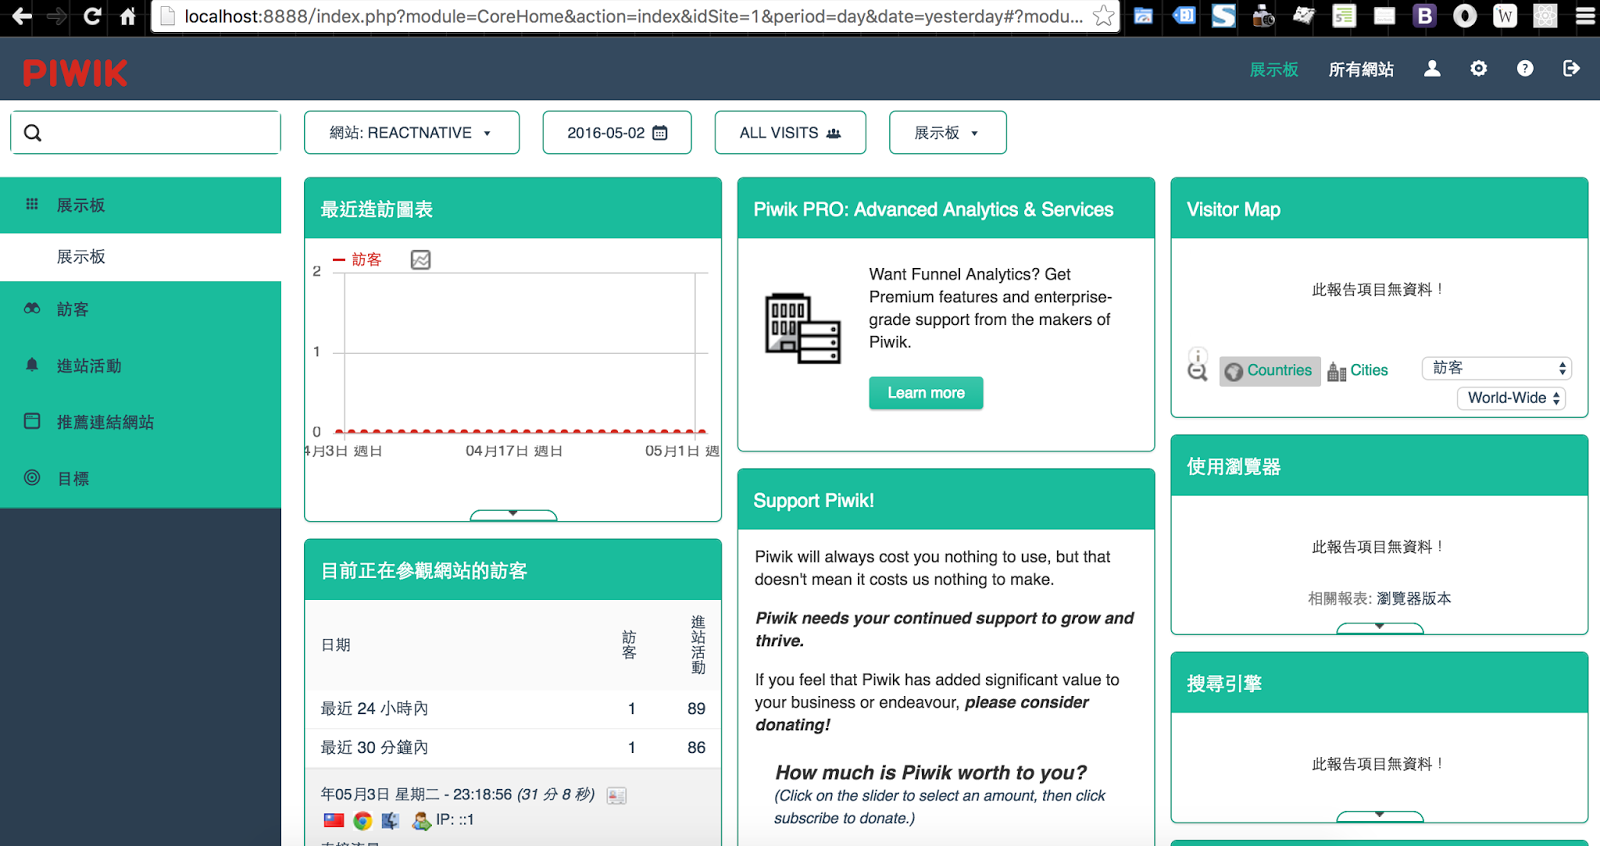The height and width of the screenshot is (846, 1600).
Task: Click the 展示板 link in the top header
Action: coord(1274,69)
